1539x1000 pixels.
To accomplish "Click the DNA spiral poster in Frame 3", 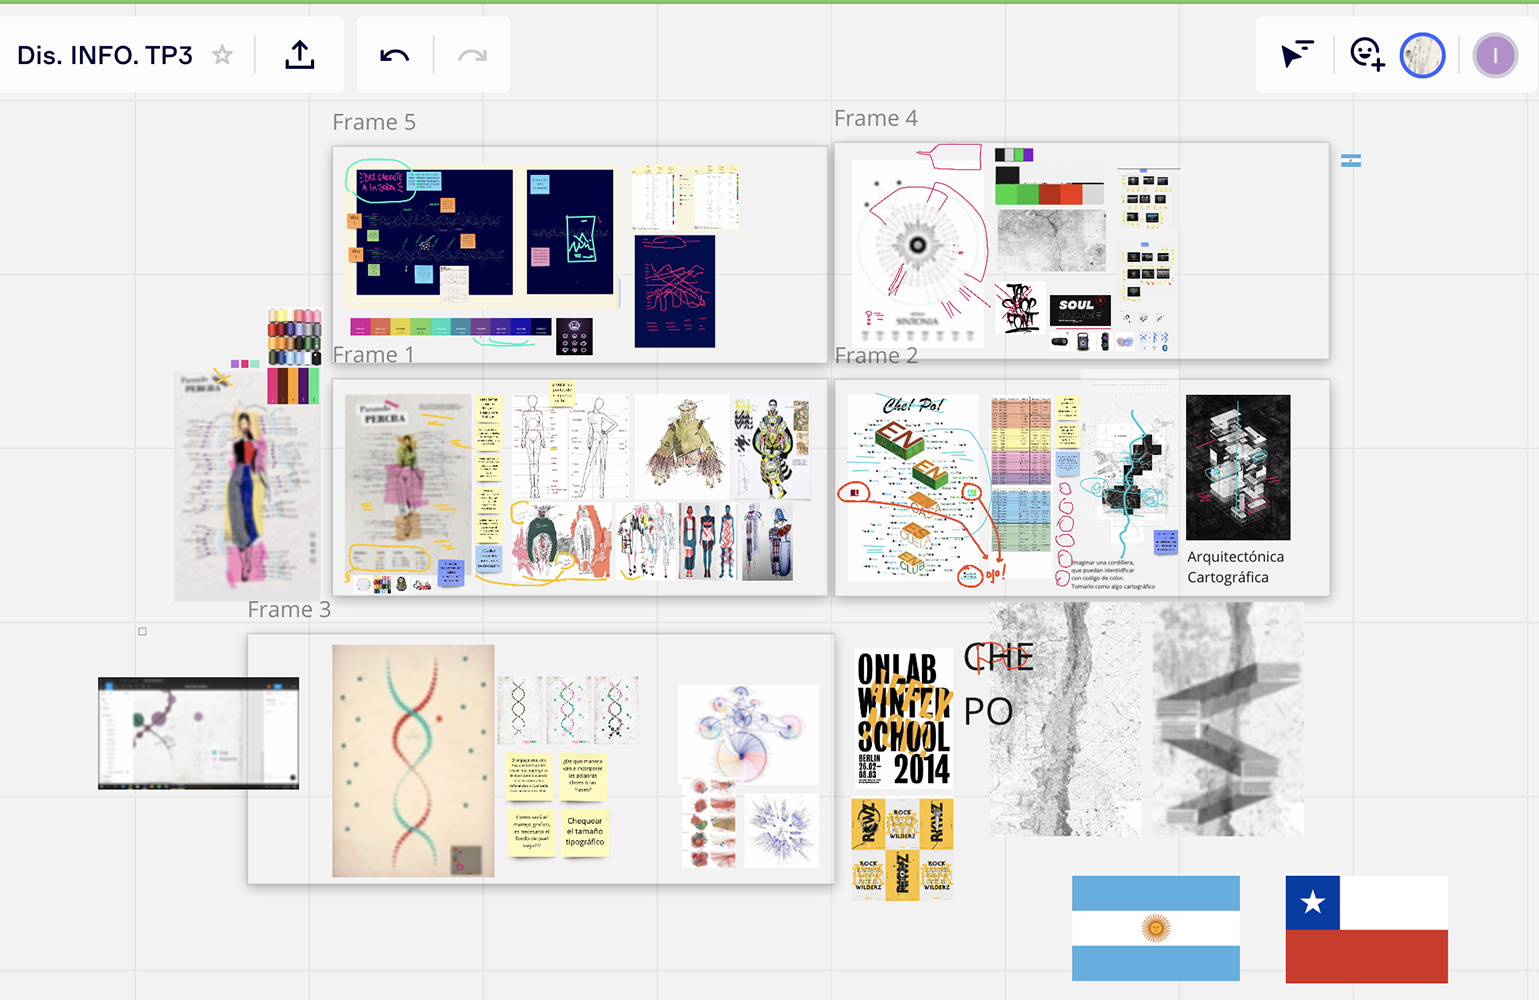I will (412, 760).
